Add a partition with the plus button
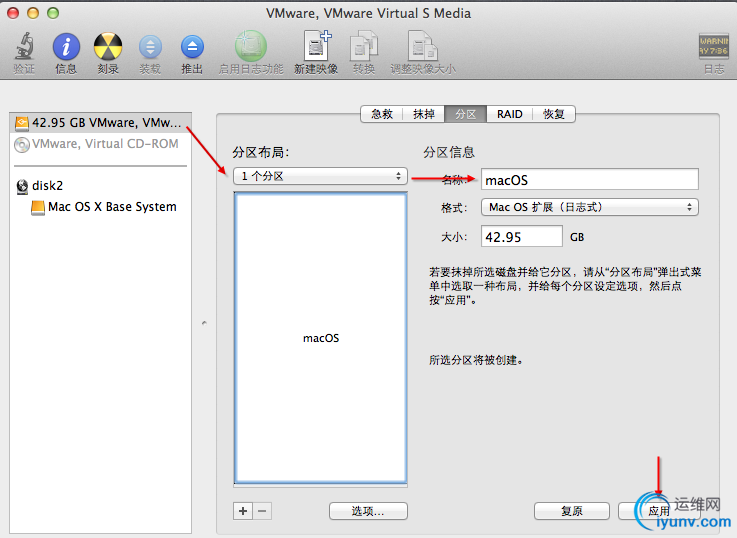The image size is (737, 538). 243,511
